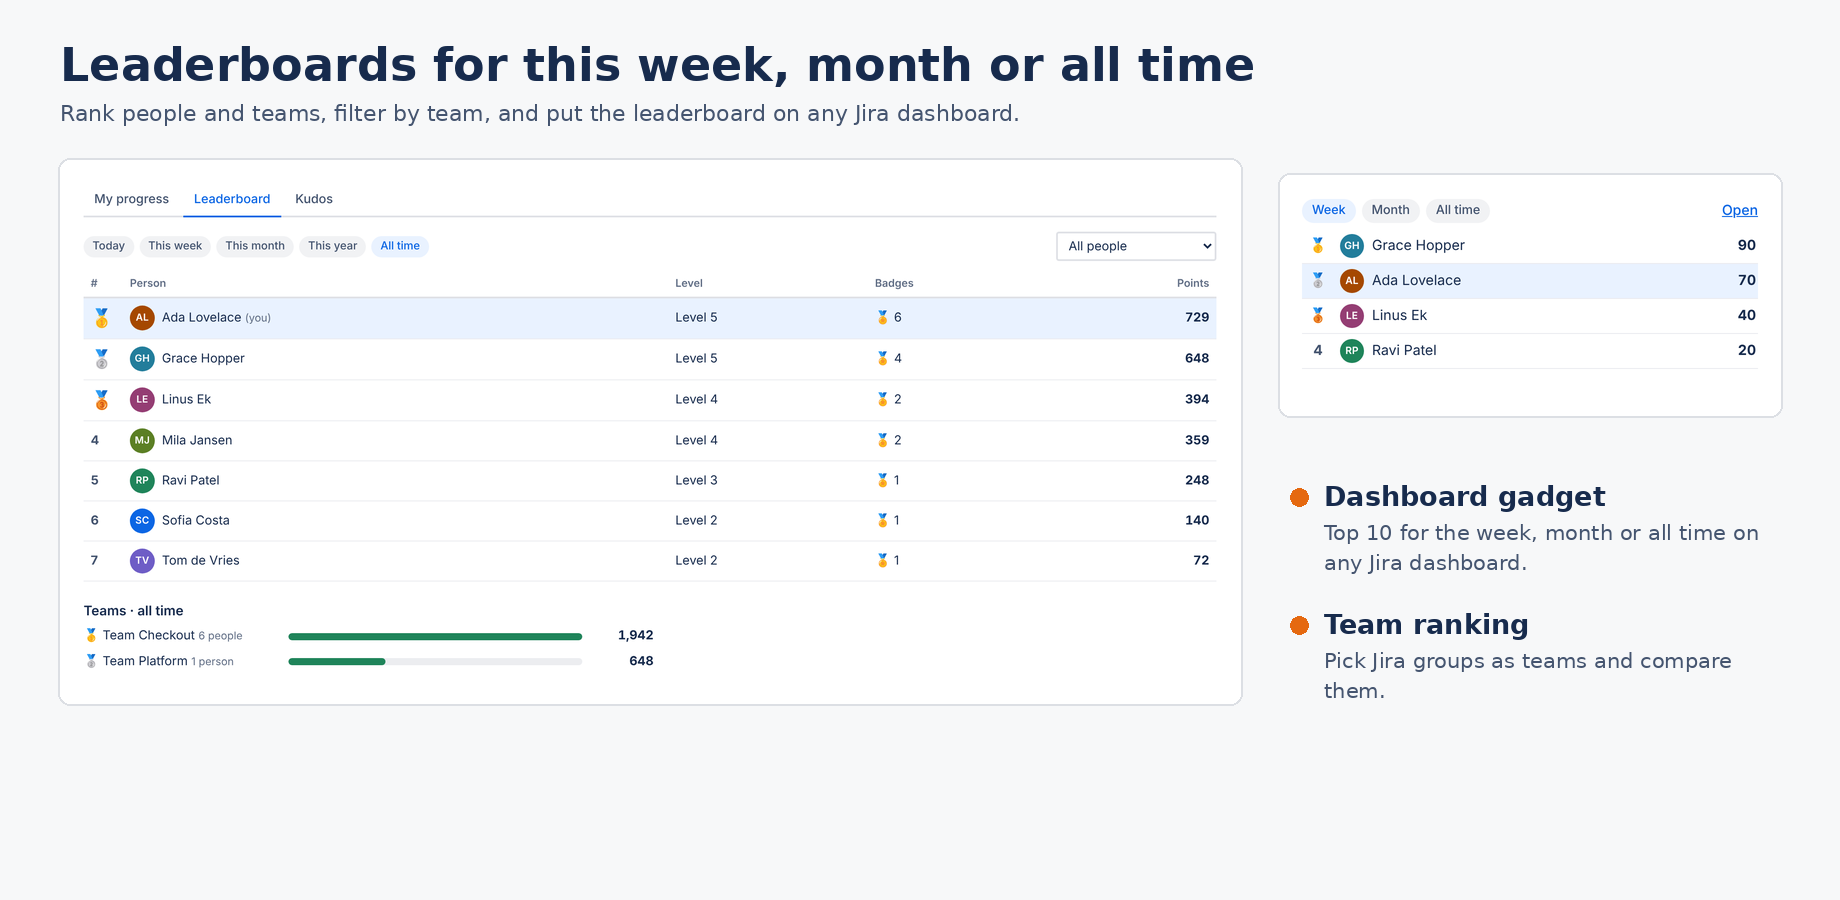This screenshot has height=900, width=1840.
Task: Click the Person column header
Action: [148, 283]
